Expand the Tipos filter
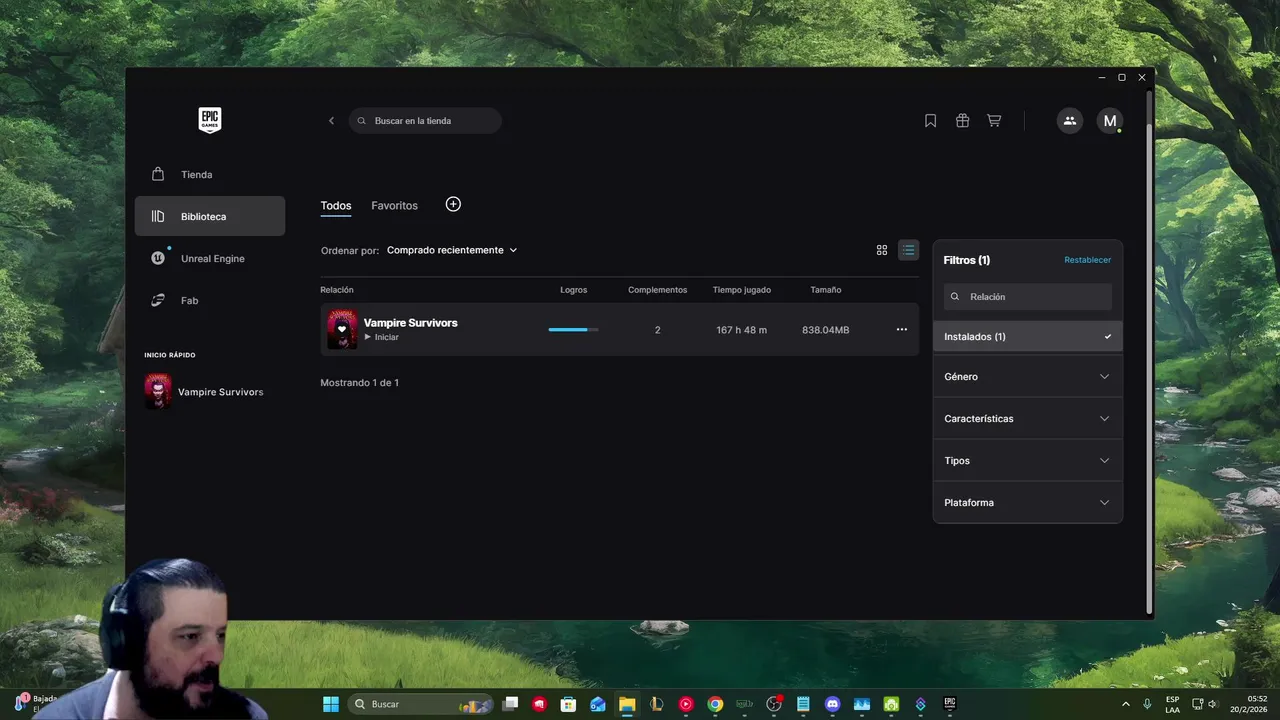 pos(1028,461)
